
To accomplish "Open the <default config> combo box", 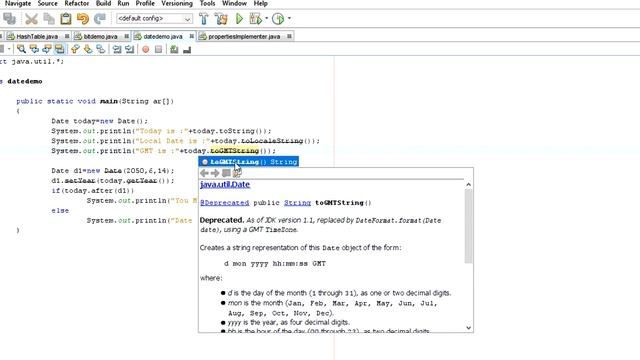I will point(154,19).
